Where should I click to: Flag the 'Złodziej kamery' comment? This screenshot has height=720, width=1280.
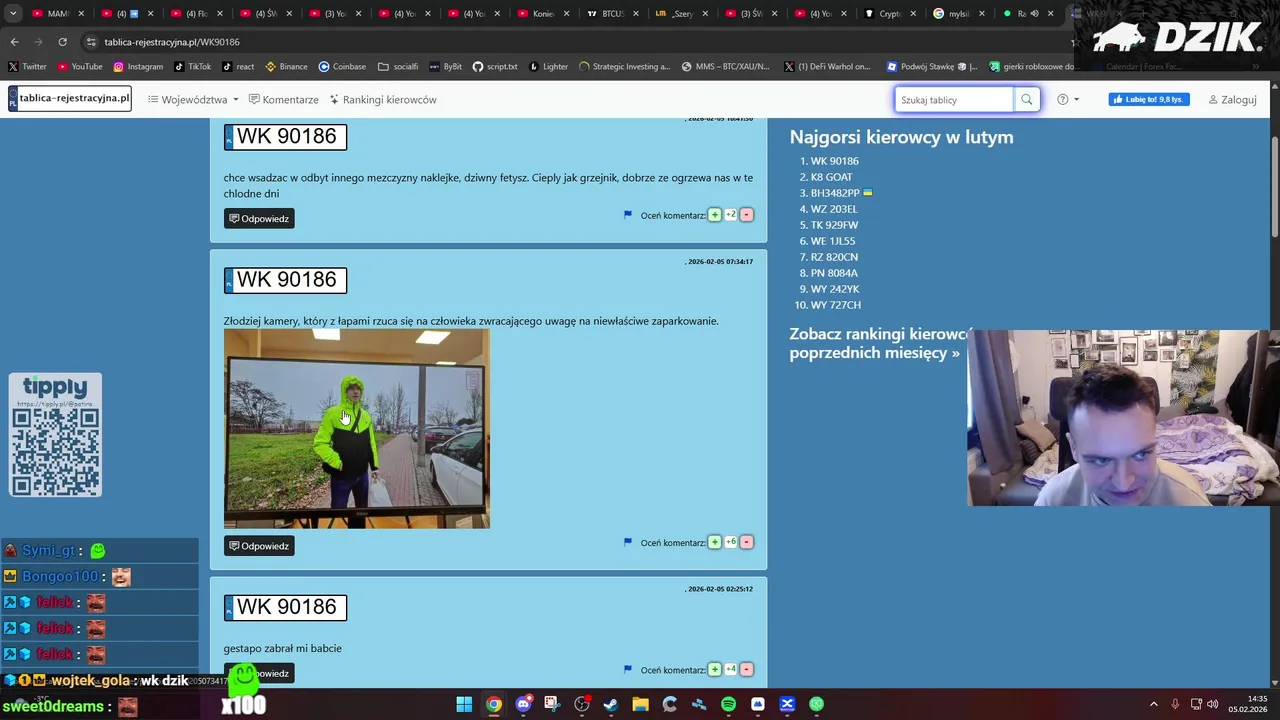point(628,542)
